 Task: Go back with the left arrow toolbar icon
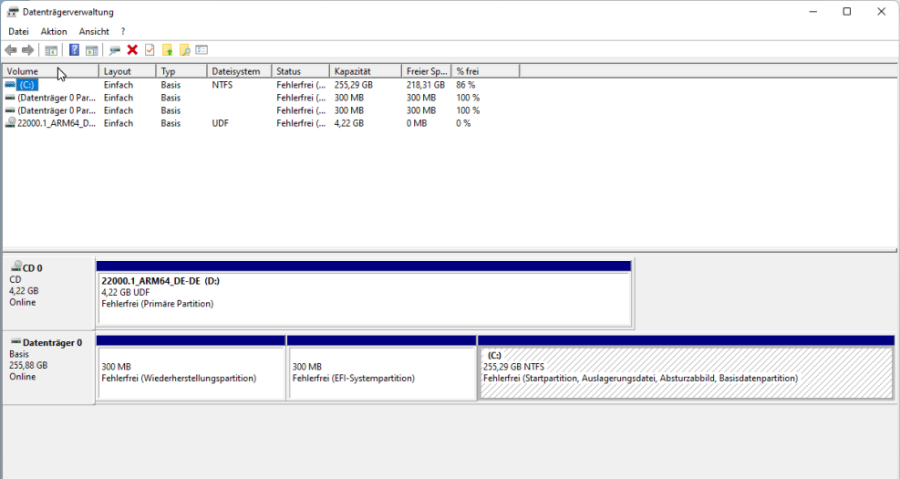point(10,50)
